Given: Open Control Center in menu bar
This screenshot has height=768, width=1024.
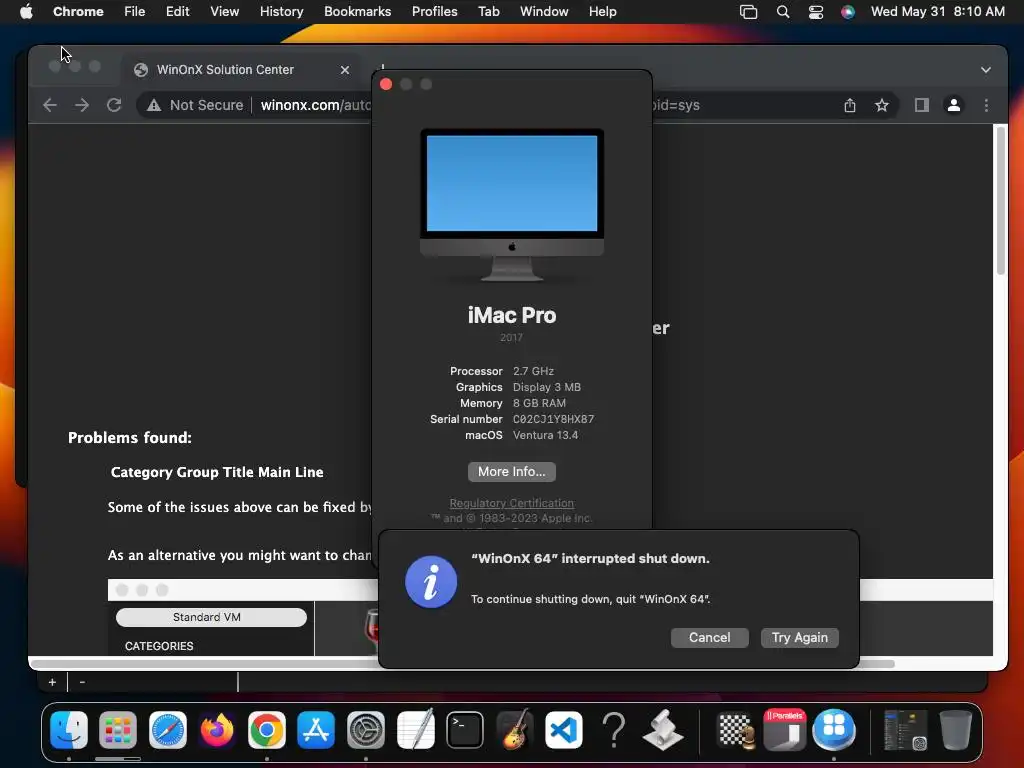Looking at the screenshot, I should (816, 11).
